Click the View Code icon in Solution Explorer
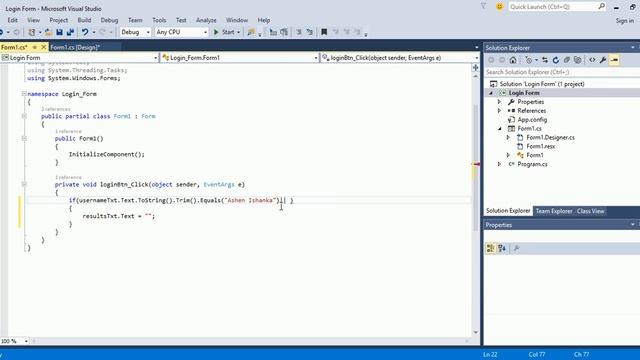Viewport: 640px width, 360px height. click(592, 60)
